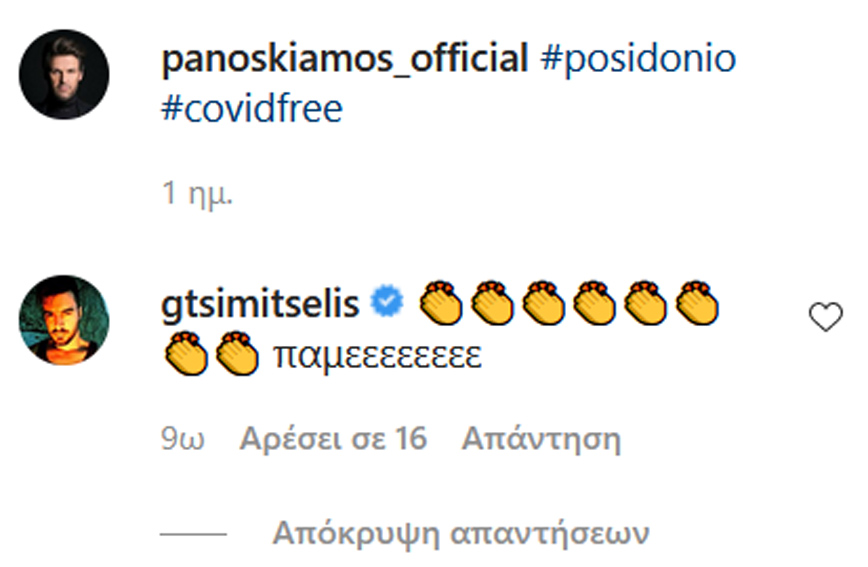Click the "1 ημ." post timestamp
The image size is (868, 567).
[197, 194]
